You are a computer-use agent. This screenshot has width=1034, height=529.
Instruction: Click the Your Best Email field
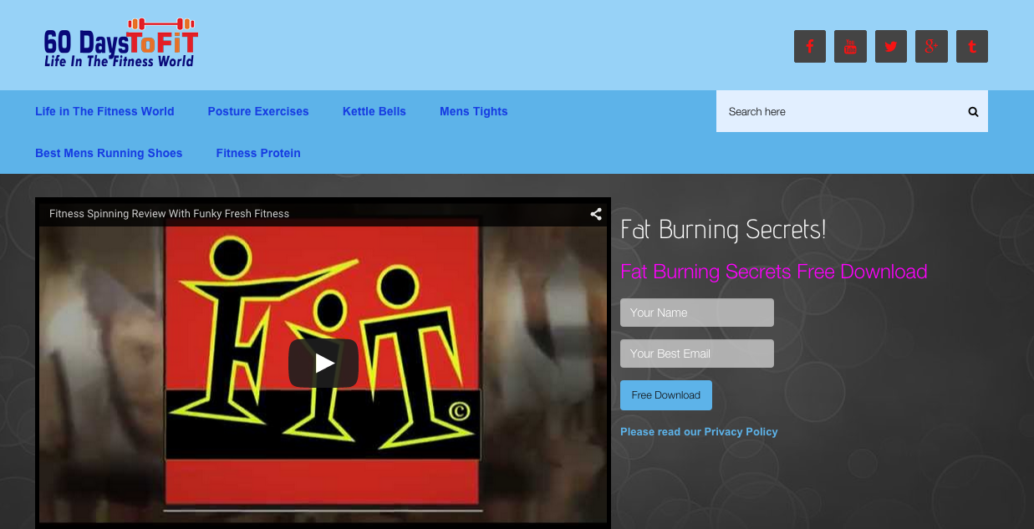click(697, 354)
